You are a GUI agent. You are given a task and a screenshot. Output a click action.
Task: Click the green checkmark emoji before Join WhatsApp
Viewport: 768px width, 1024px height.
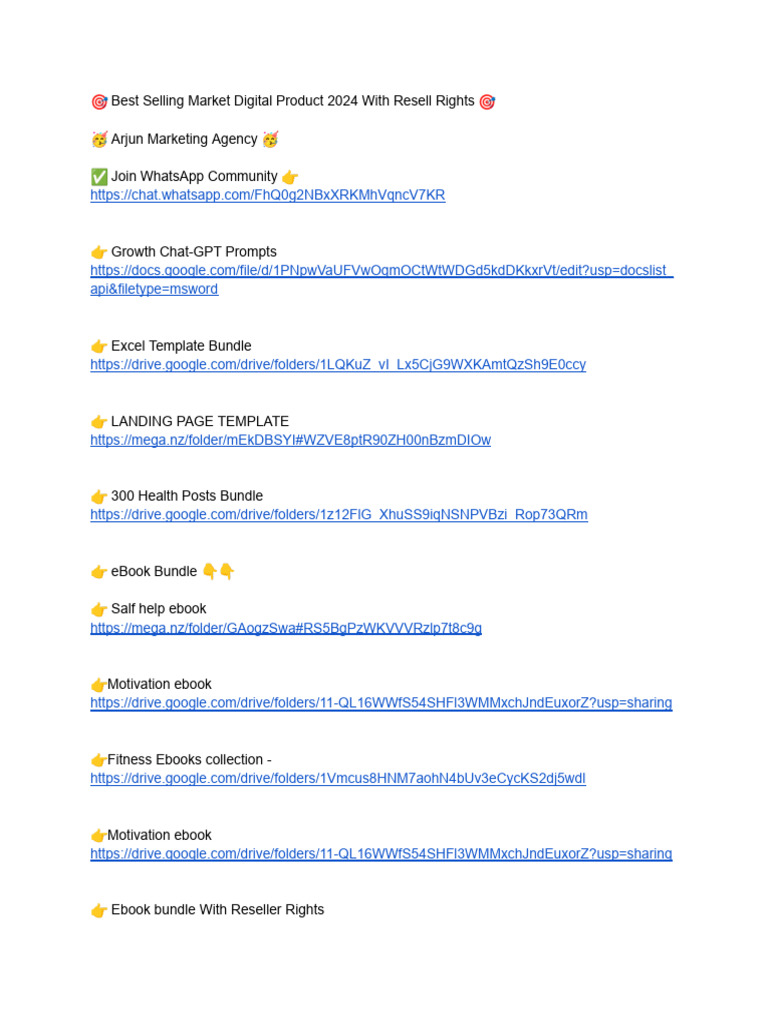99,177
